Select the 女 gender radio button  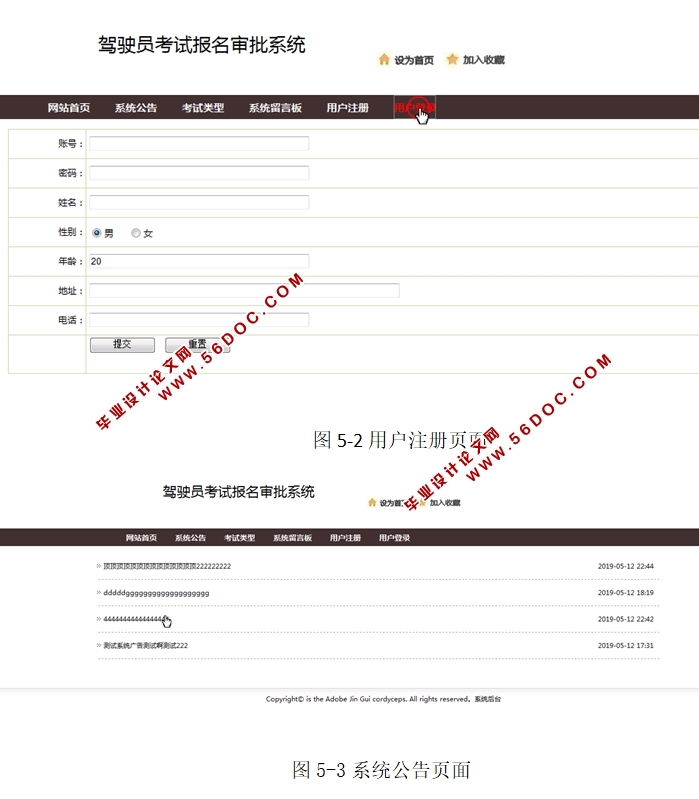pyautogui.click(x=136, y=233)
